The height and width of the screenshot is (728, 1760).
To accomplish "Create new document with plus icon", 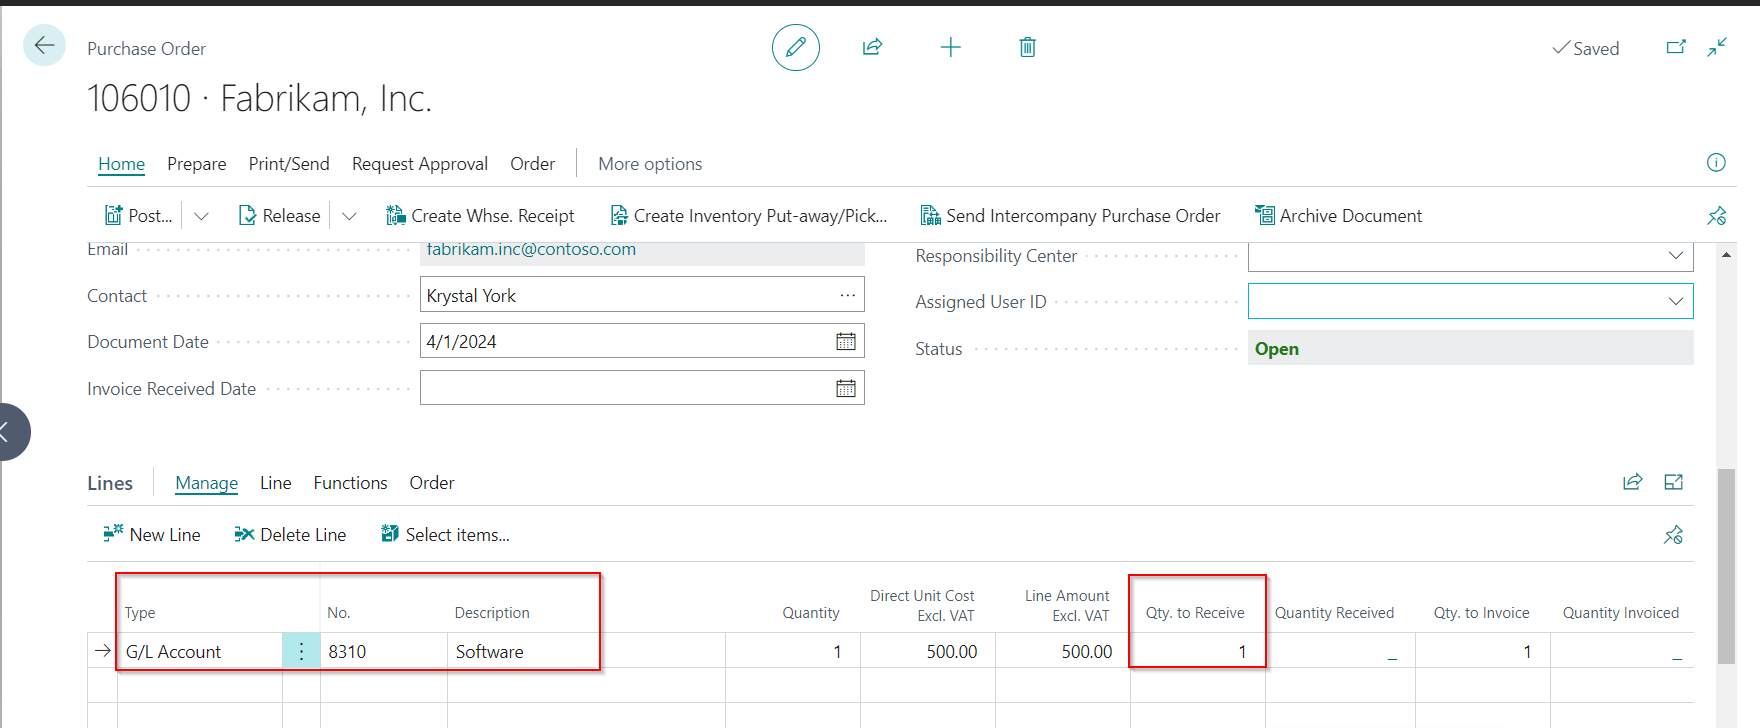I will [951, 47].
